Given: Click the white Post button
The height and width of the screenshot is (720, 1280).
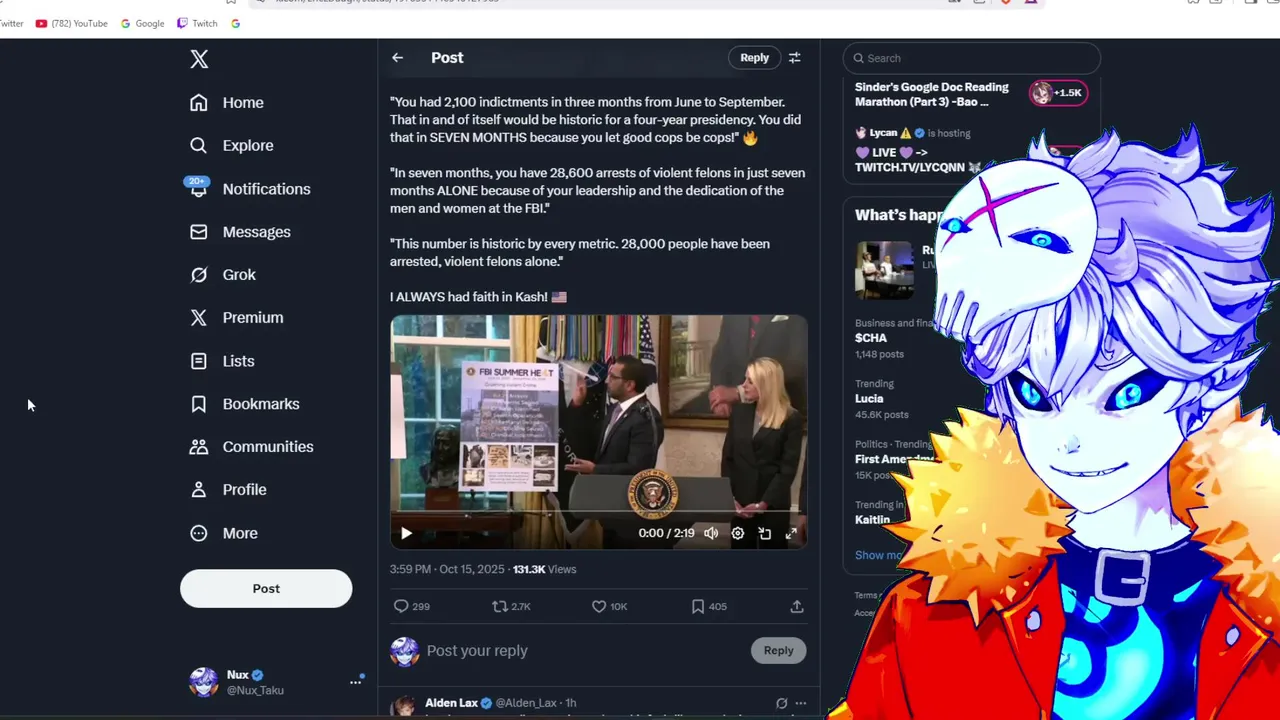Looking at the screenshot, I should pos(266,588).
